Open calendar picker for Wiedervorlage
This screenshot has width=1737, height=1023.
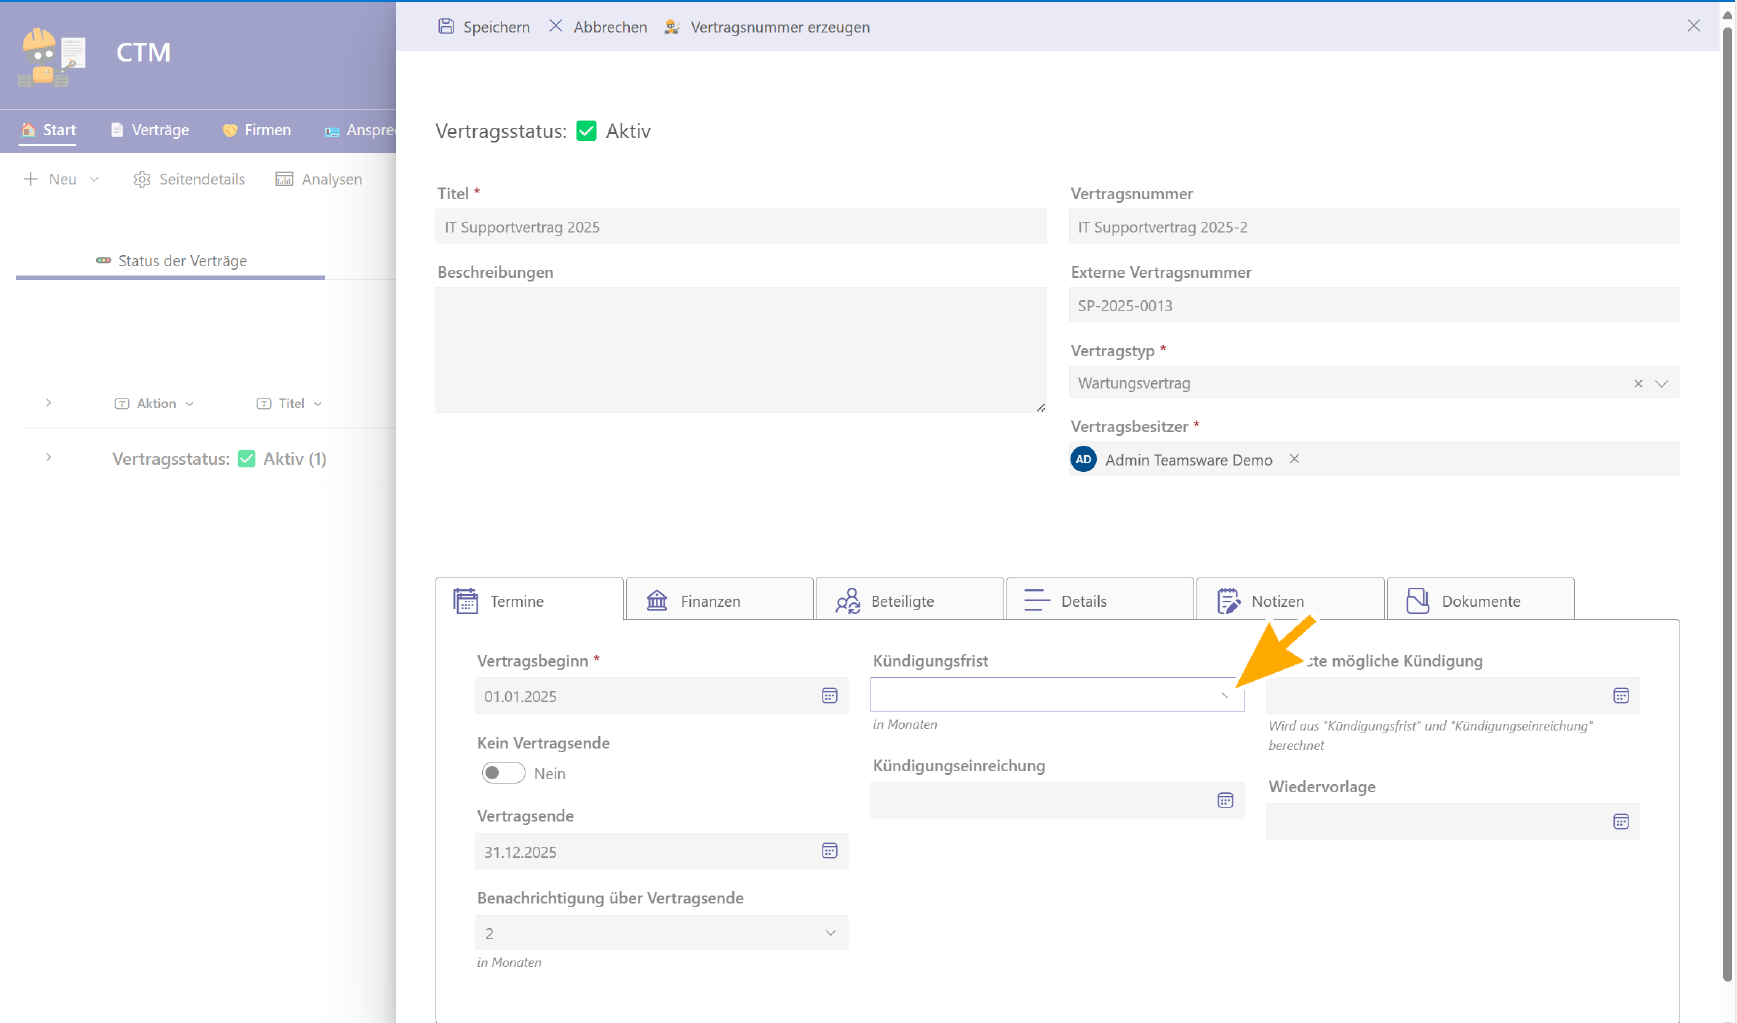(1621, 821)
